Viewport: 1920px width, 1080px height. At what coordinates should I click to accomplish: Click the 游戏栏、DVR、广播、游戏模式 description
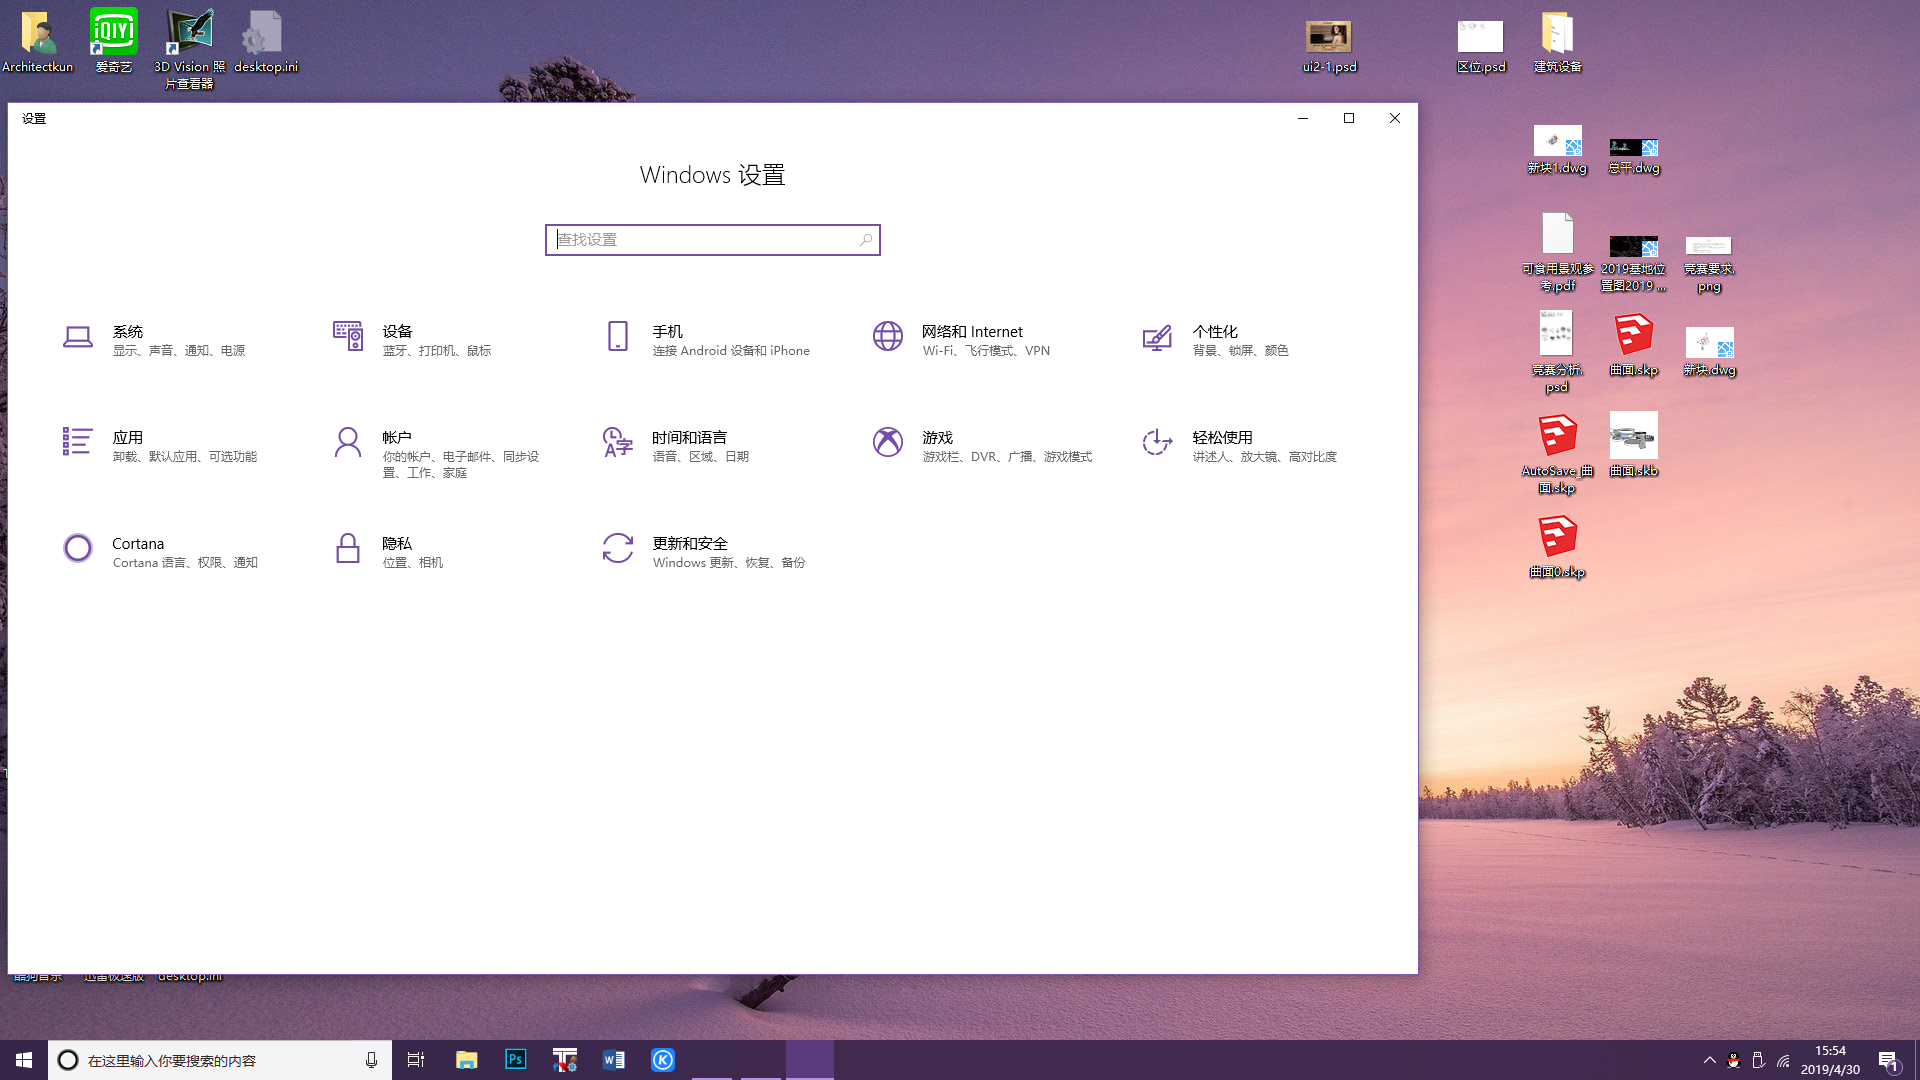[1007, 457]
